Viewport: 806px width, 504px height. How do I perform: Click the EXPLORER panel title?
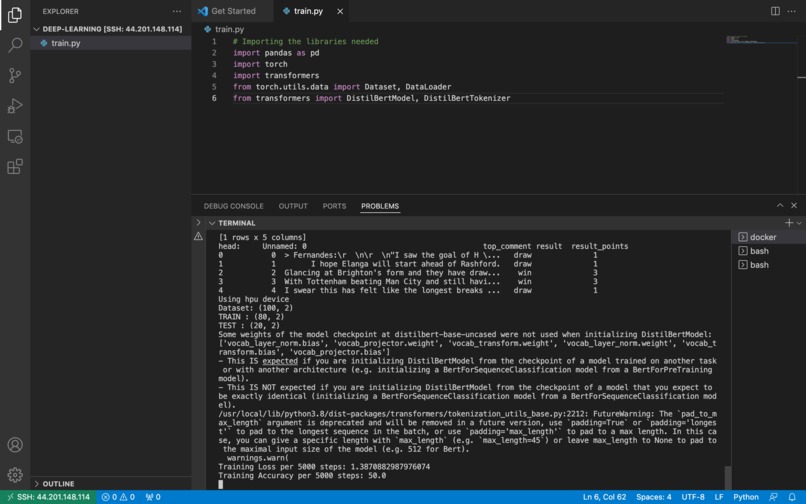pyautogui.click(x=61, y=11)
